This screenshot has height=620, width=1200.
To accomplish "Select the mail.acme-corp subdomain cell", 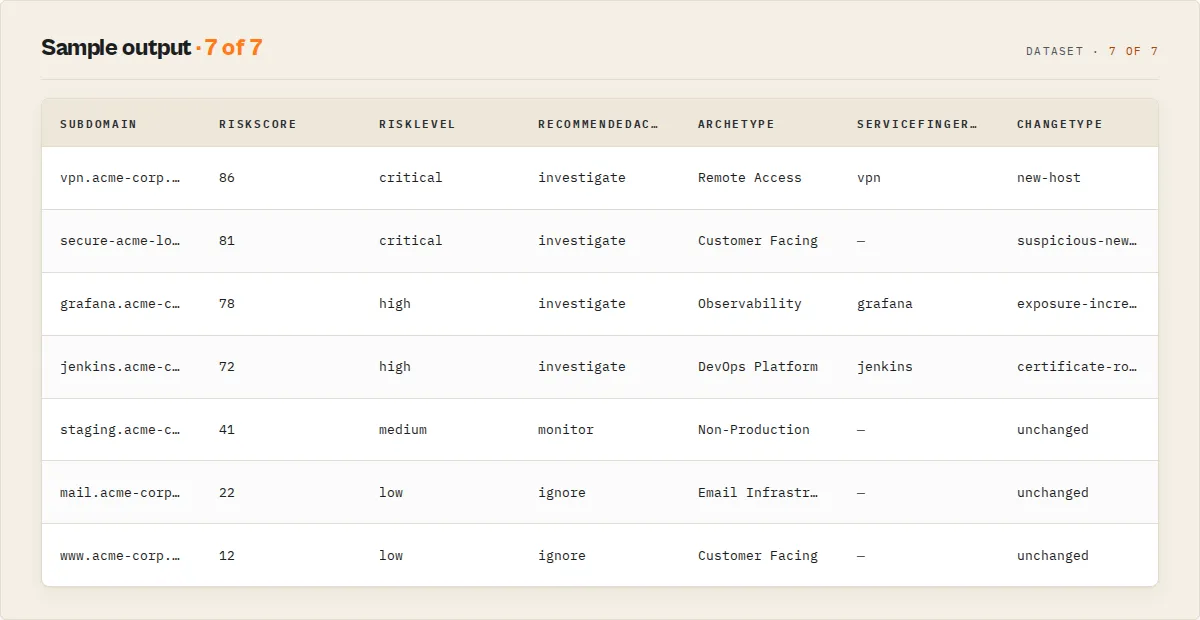I will pyautogui.click(x=120, y=493).
